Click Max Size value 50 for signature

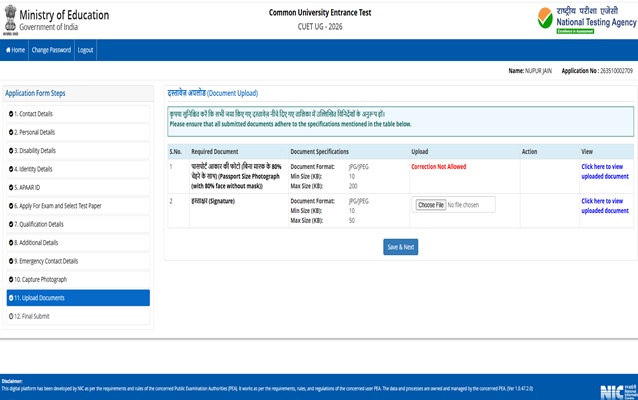352,221
